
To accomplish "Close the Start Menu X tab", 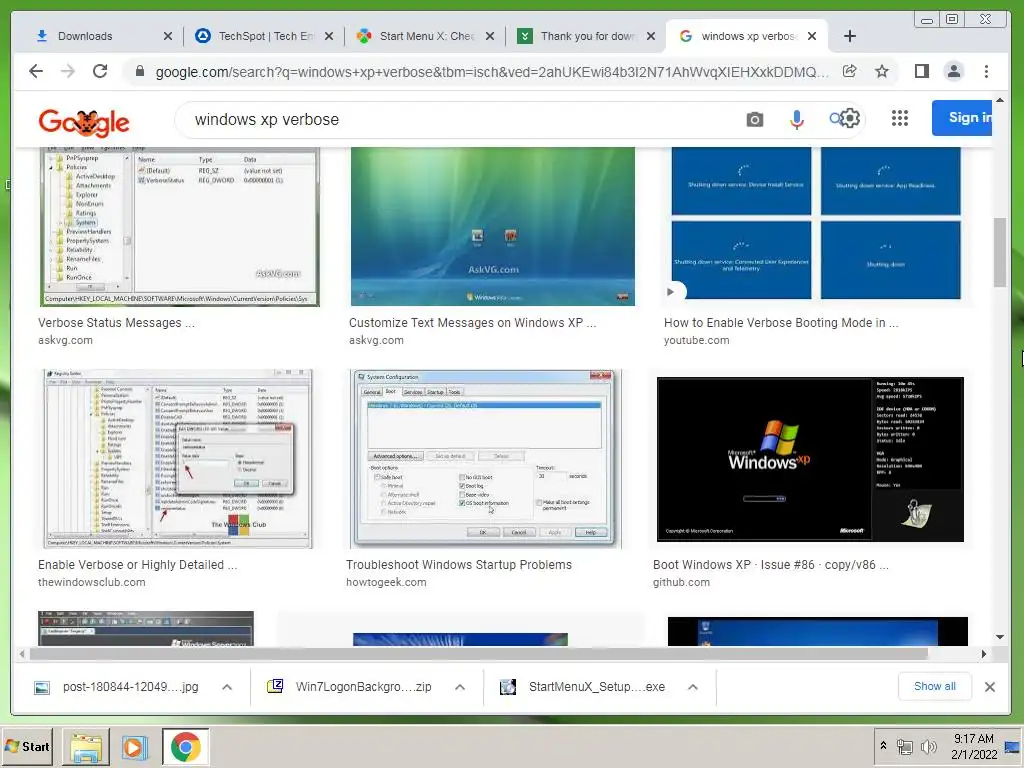I will click(490, 36).
